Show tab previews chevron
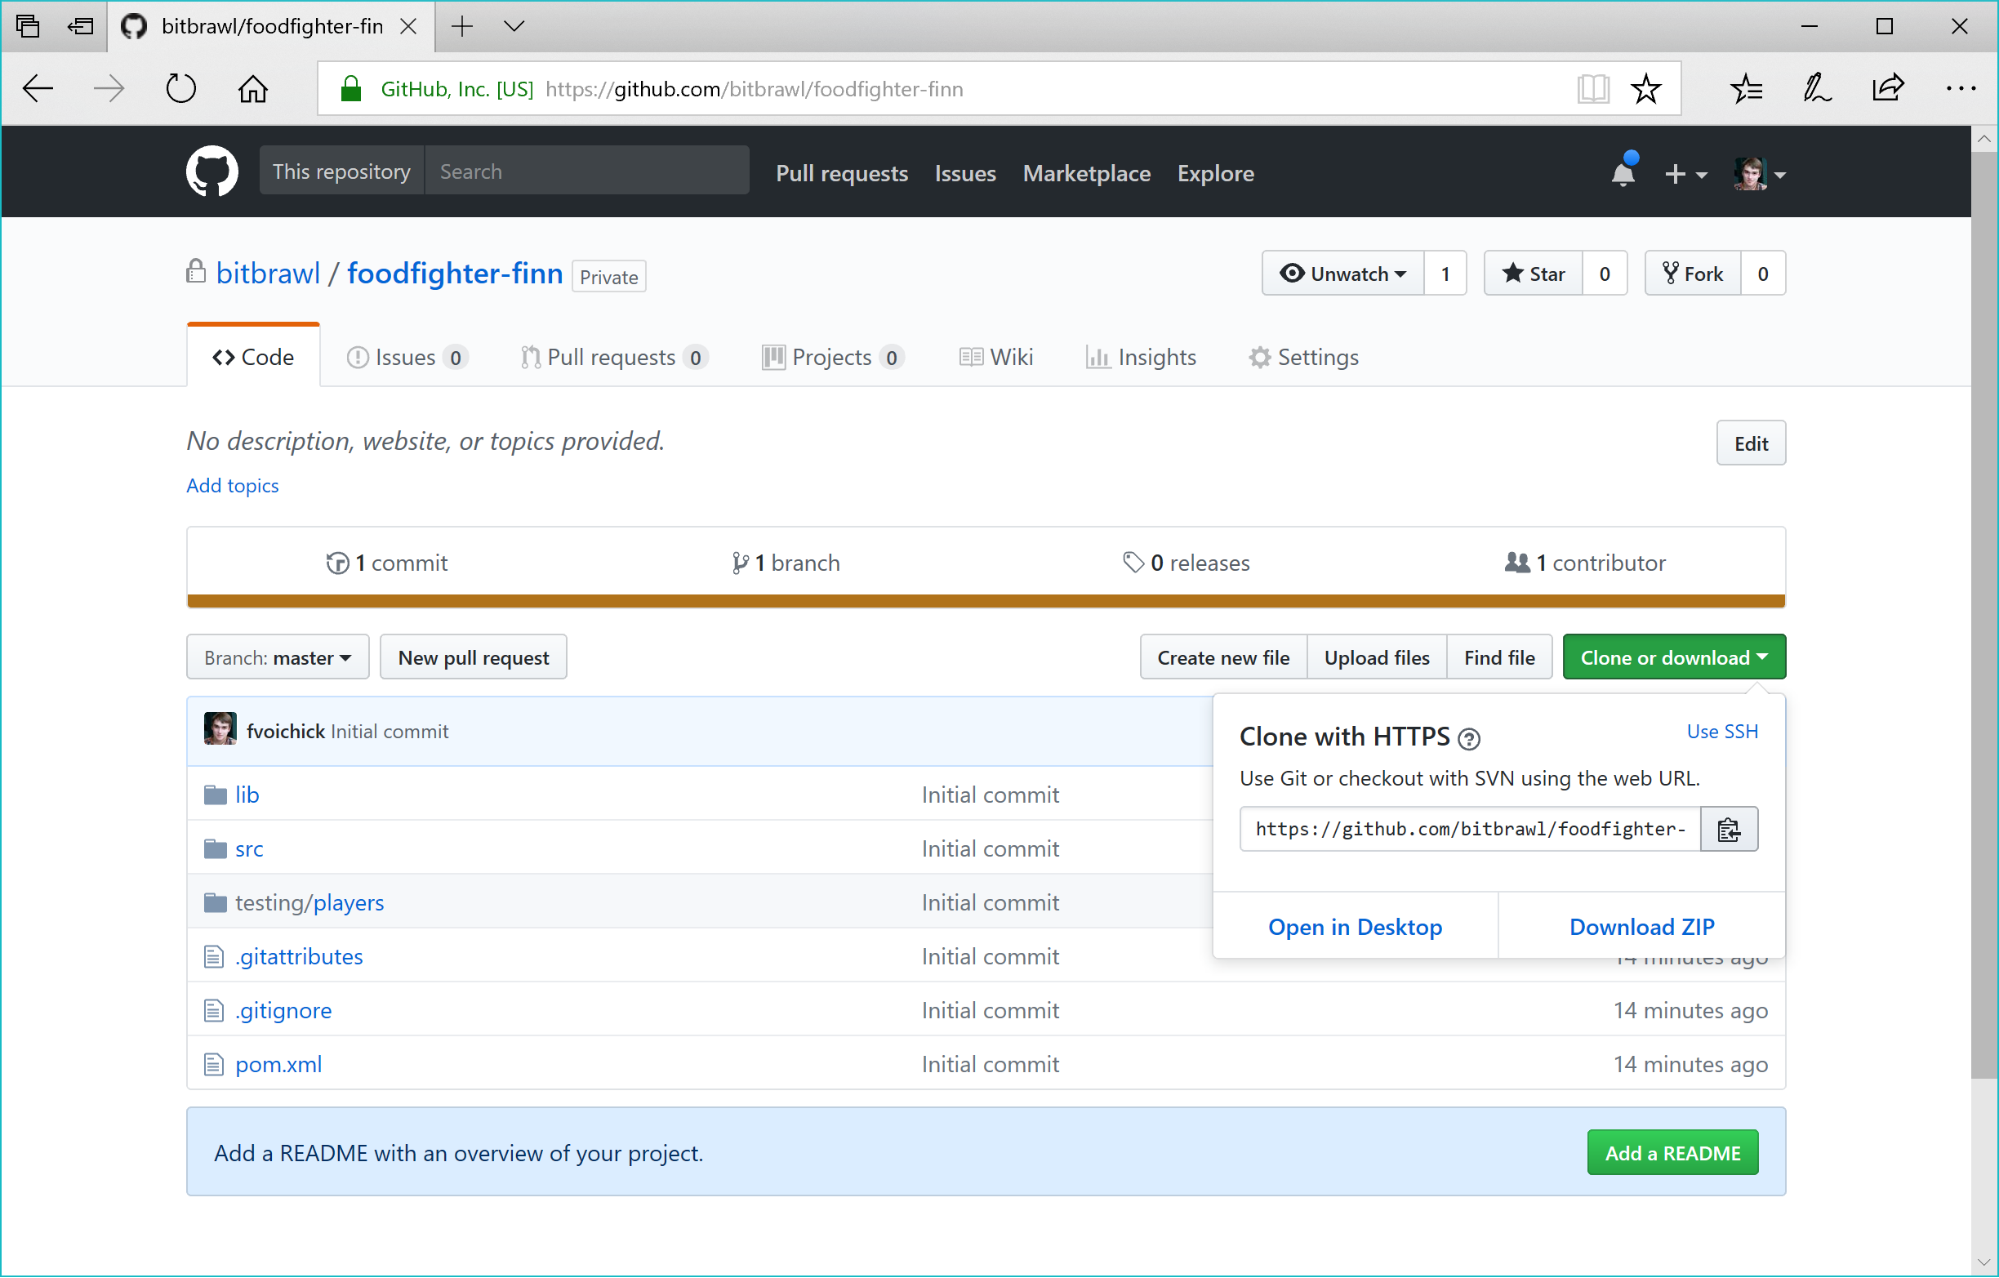Image resolution: width=1999 pixels, height=1278 pixels. [514, 26]
